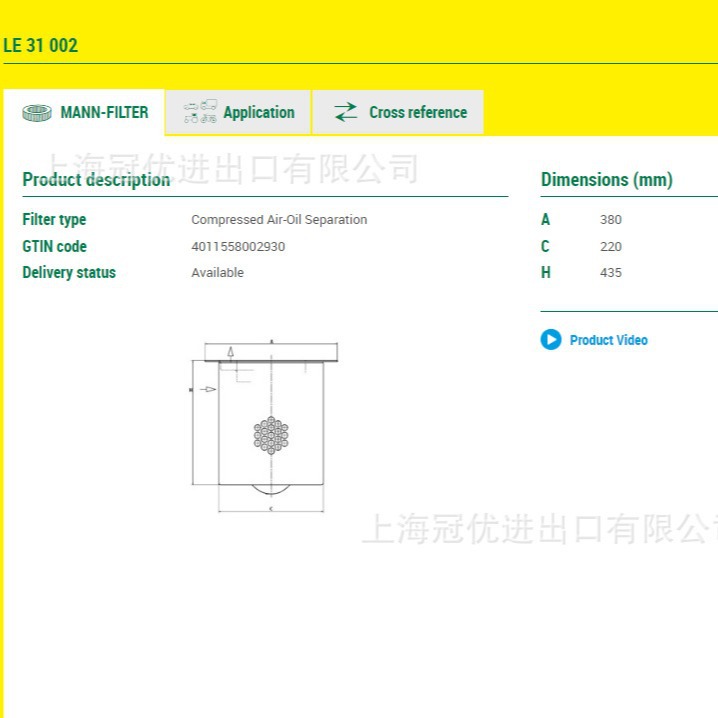Click the Compressed Air-Oil Separation text
Image resolution: width=718 pixels, height=718 pixels.
[279, 220]
